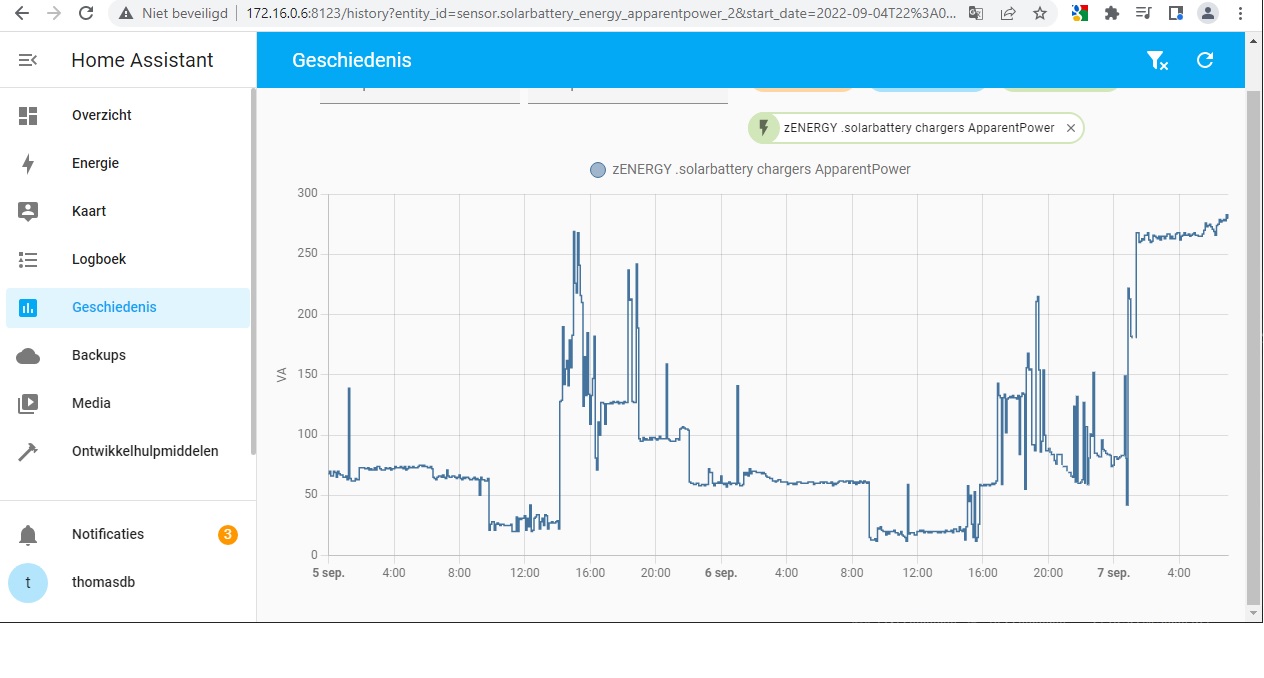Click the Backups cloud icon
Viewport: 1264px width, 678px height.
(x=28, y=356)
